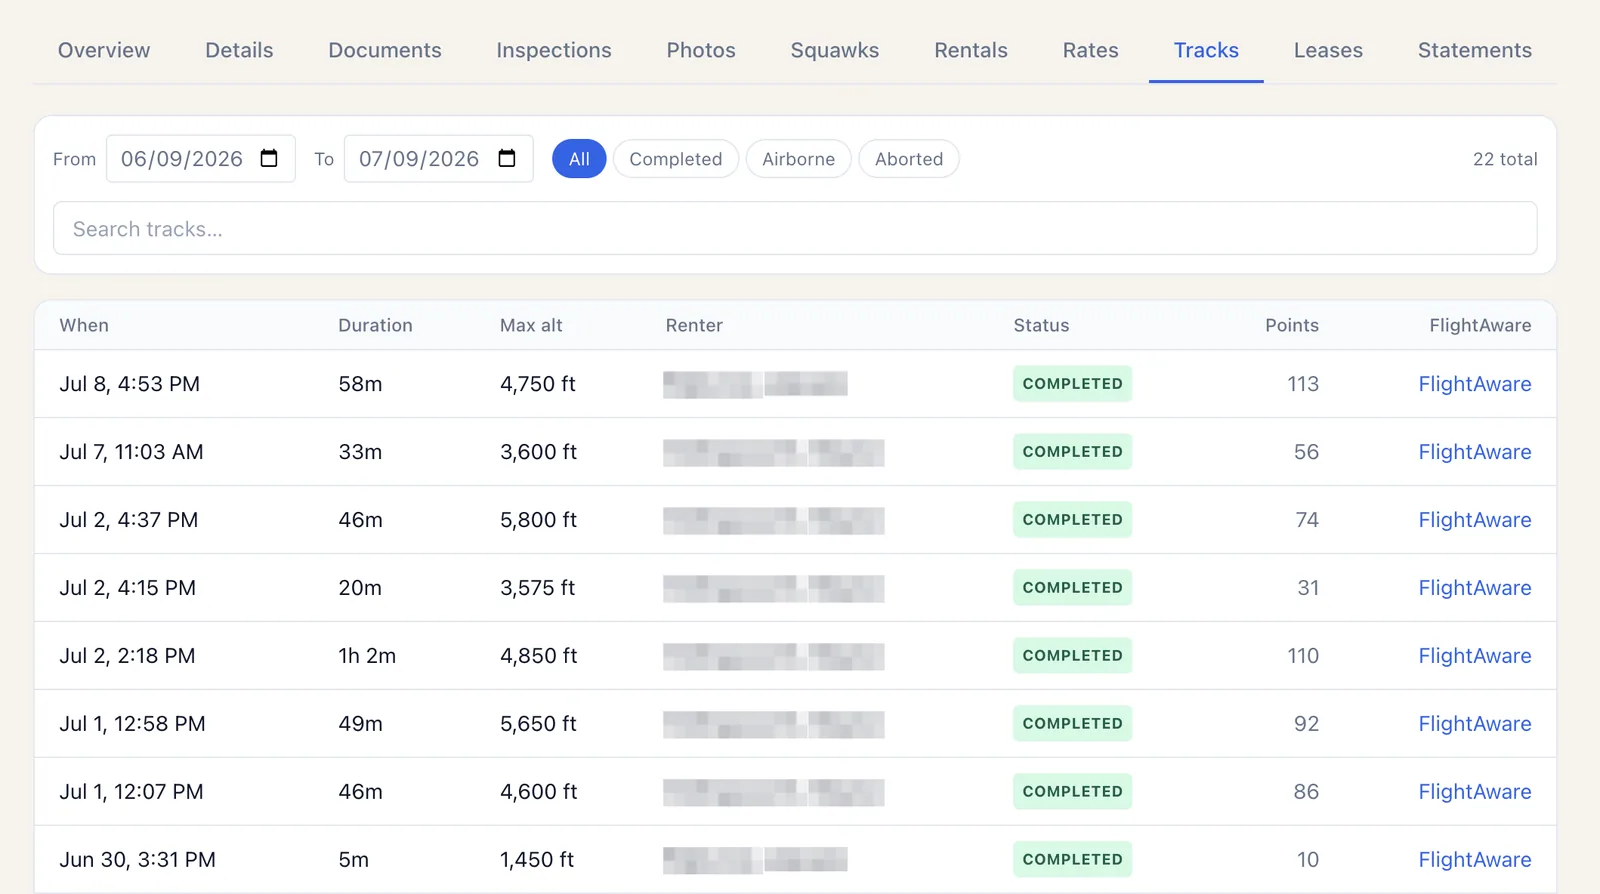This screenshot has width=1600, height=894.
Task: Switch to the Squawks tab
Action: pyautogui.click(x=835, y=50)
